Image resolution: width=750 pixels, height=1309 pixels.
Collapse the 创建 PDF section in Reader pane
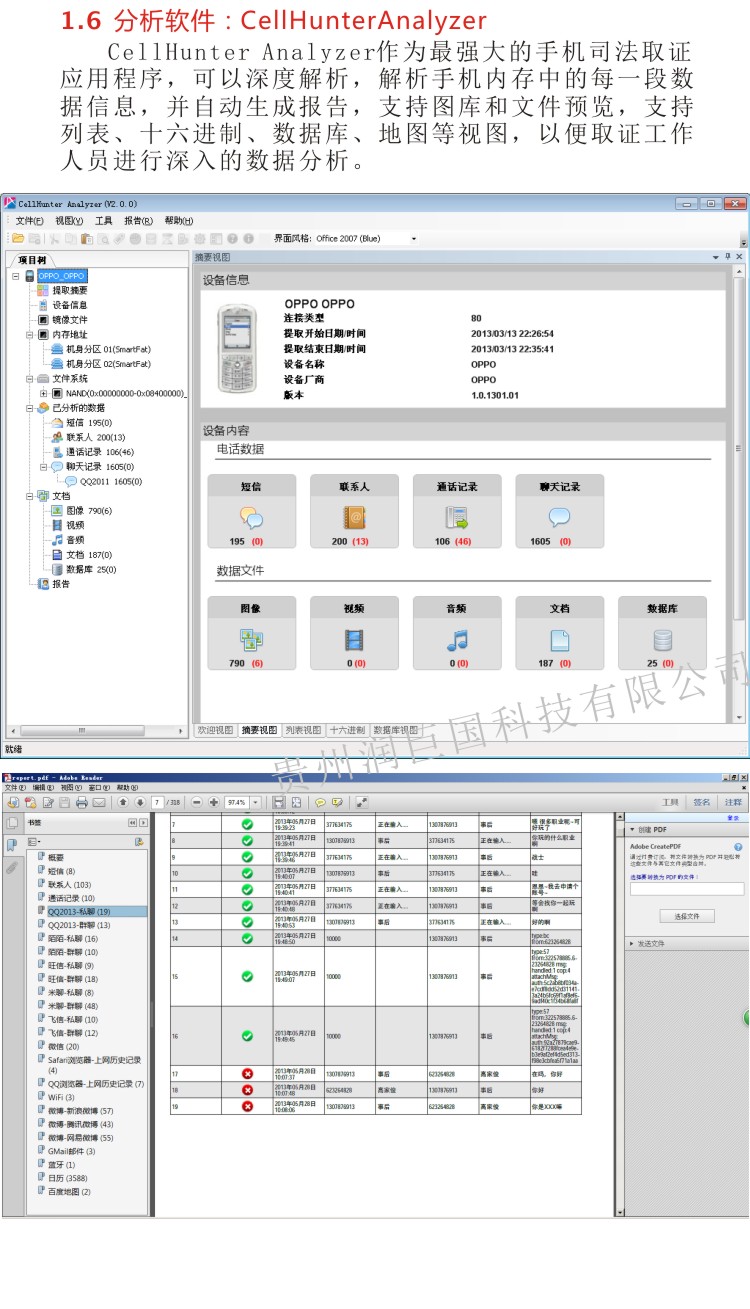pos(632,830)
